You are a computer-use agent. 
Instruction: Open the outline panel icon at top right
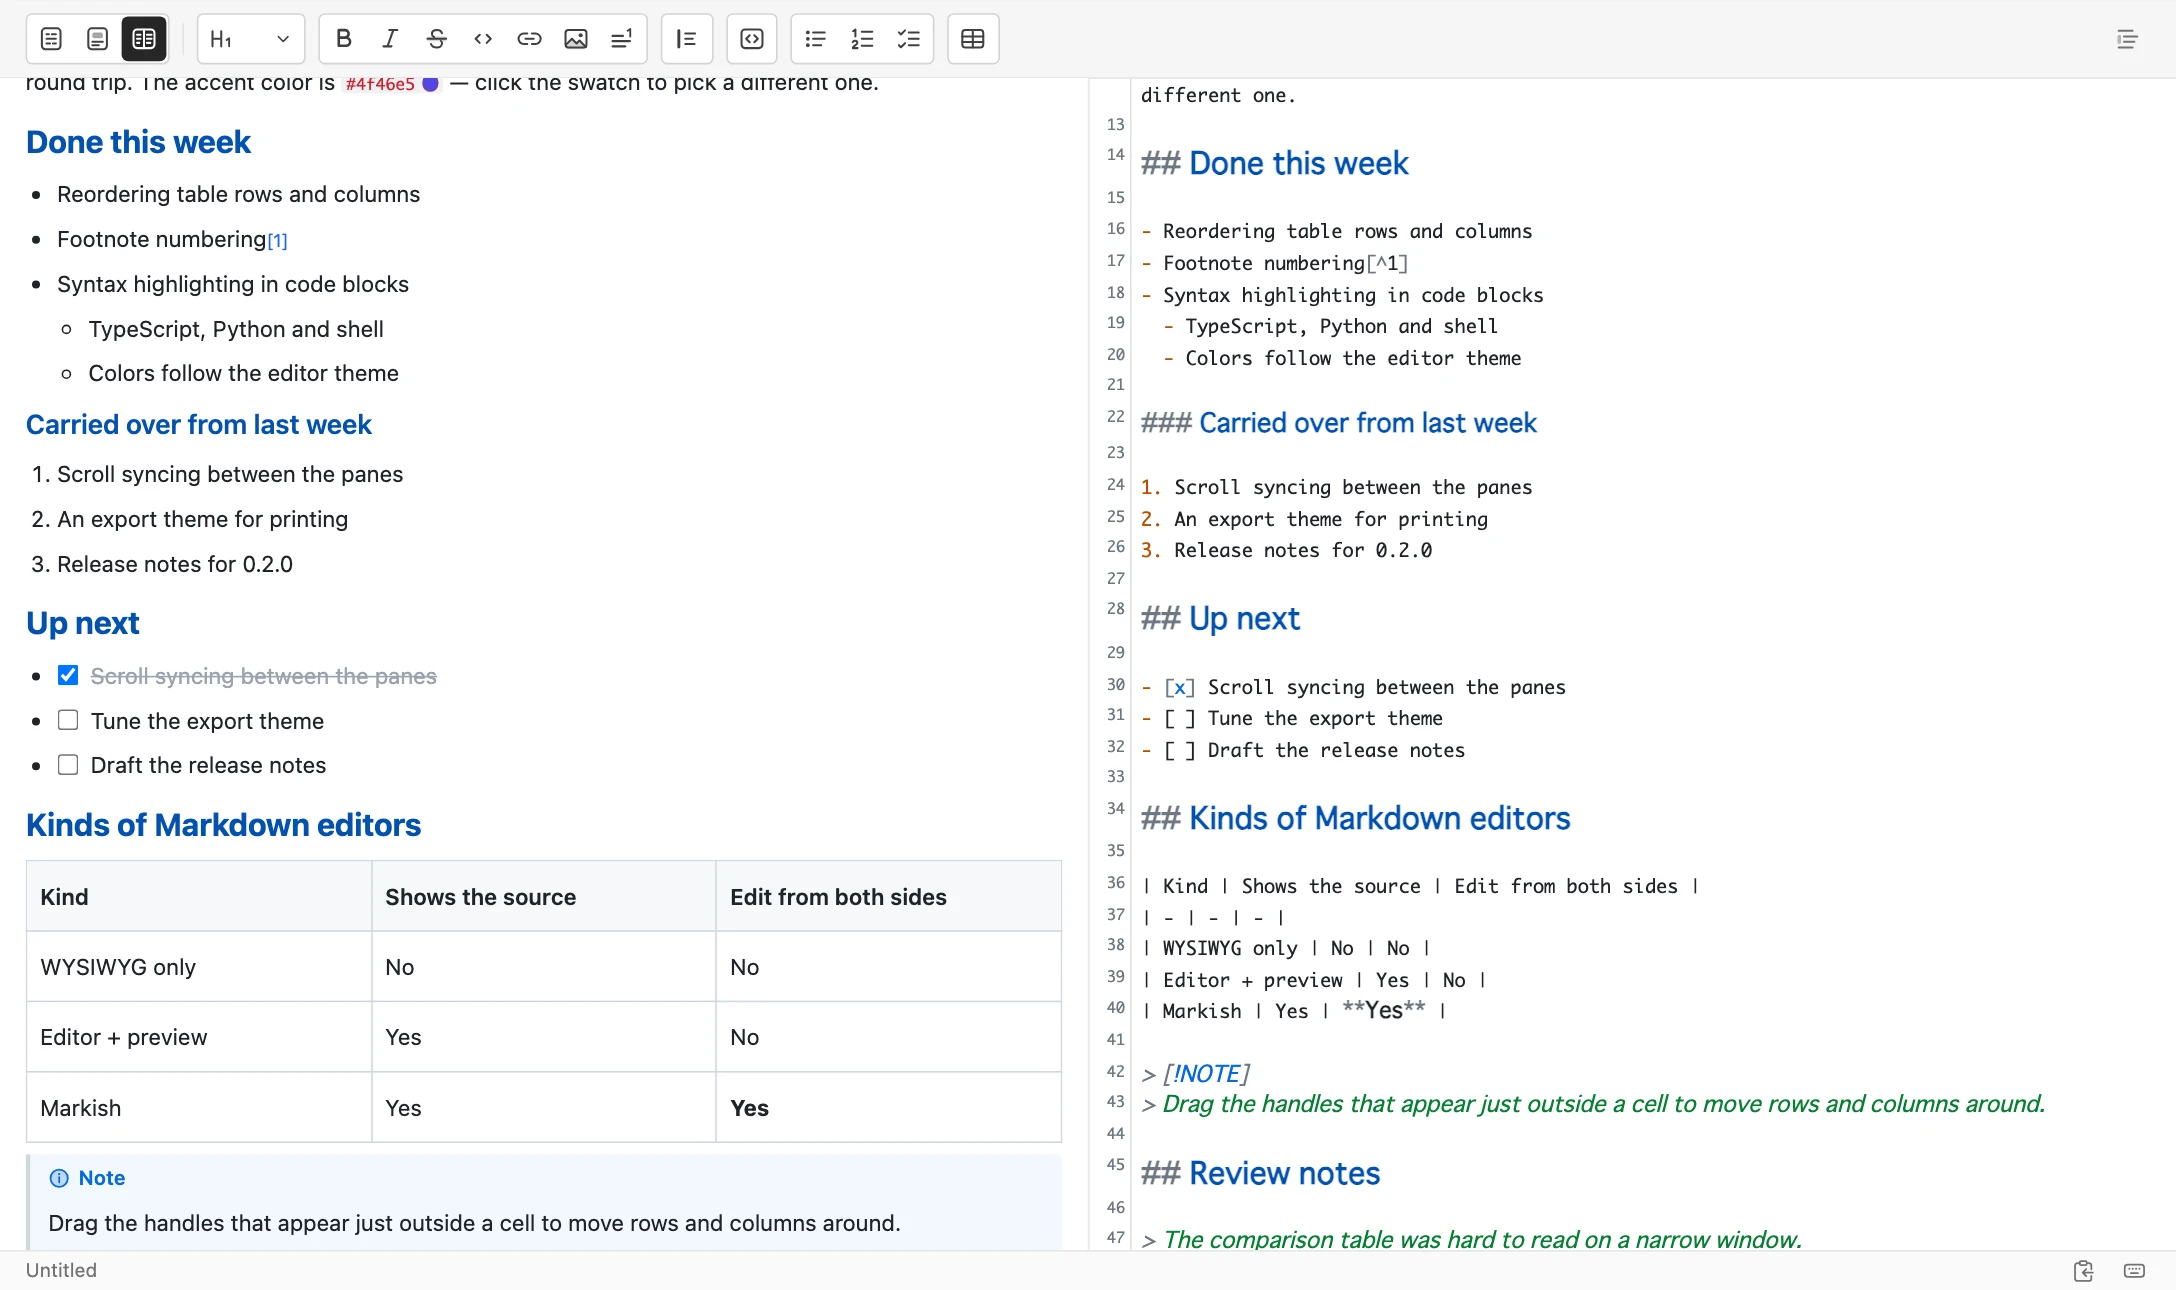coord(2128,39)
